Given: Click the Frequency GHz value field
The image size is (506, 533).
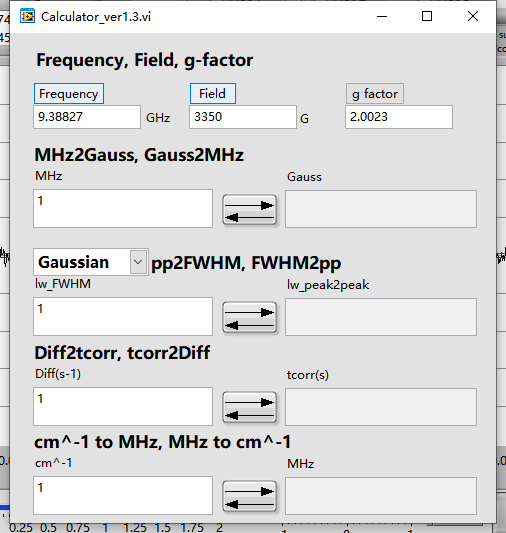Looking at the screenshot, I should click(x=87, y=117).
